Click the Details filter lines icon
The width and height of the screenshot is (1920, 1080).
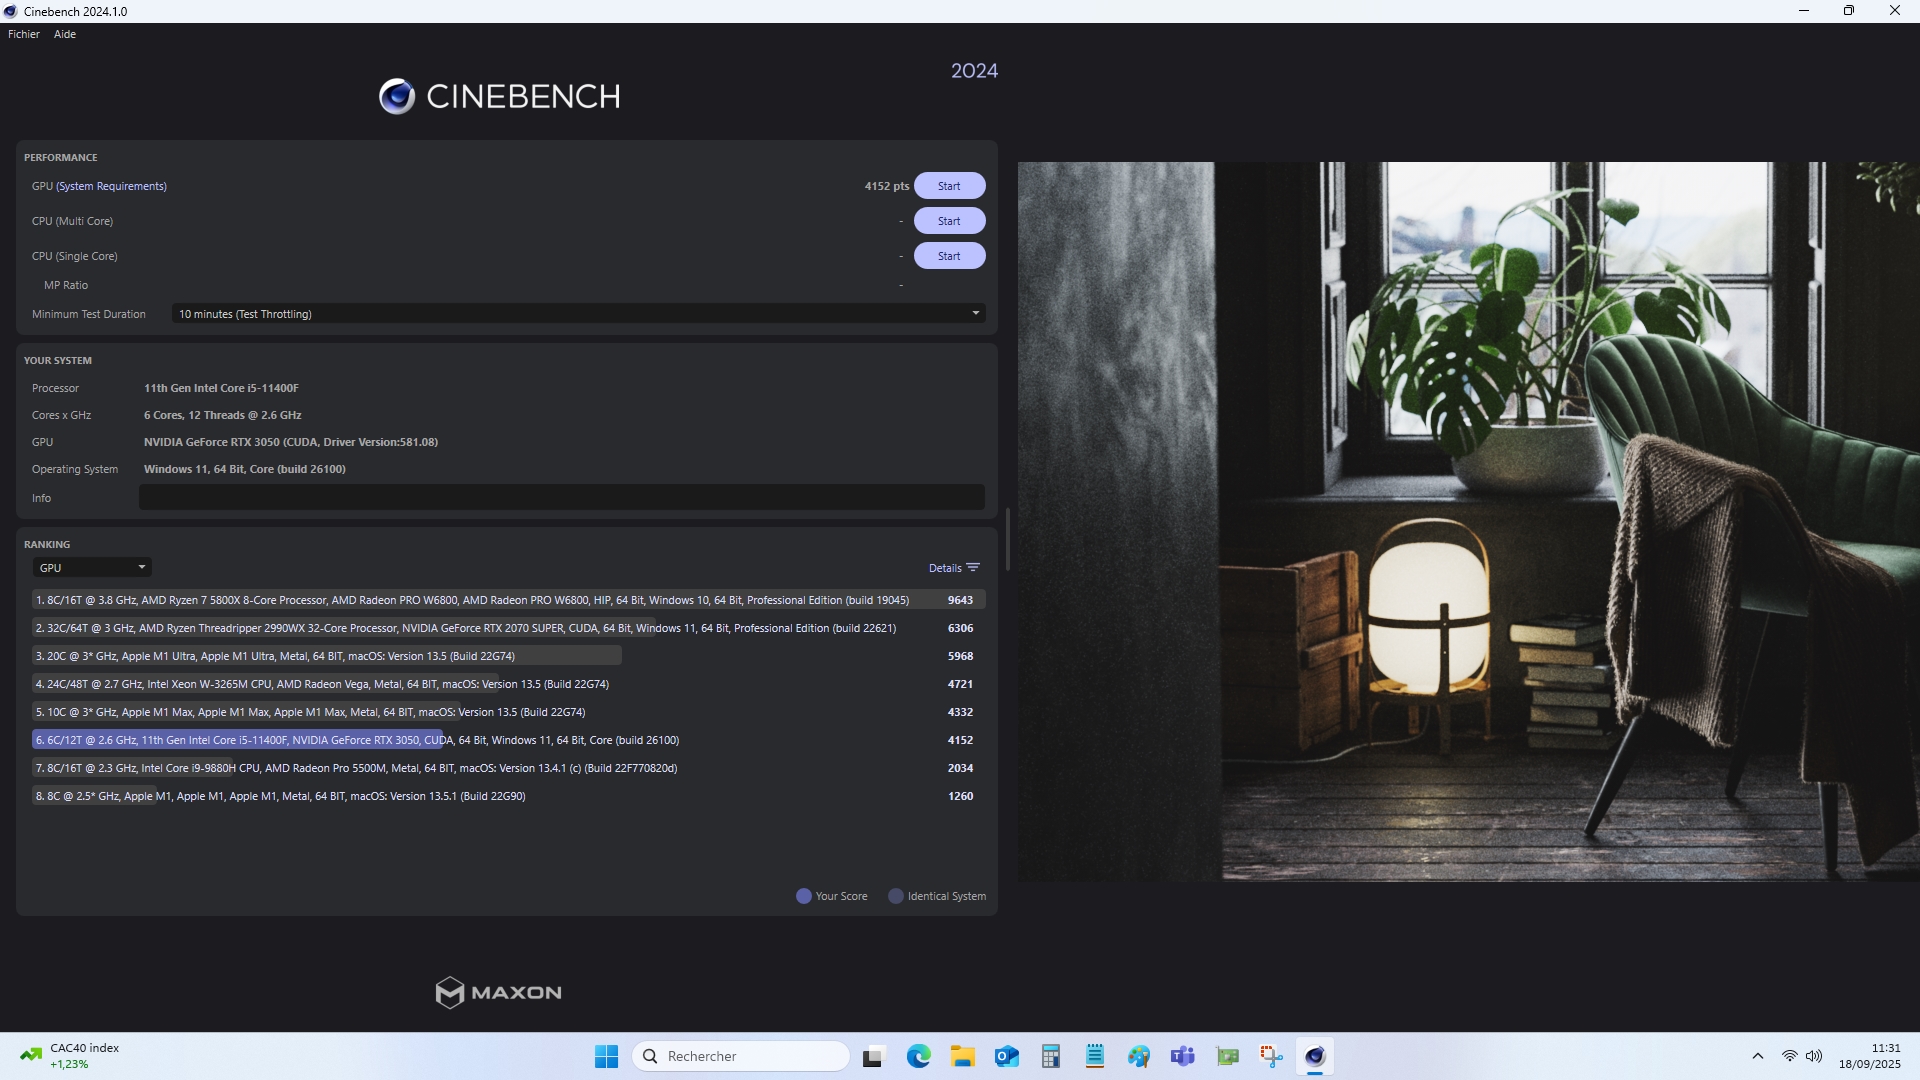coord(973,568)
